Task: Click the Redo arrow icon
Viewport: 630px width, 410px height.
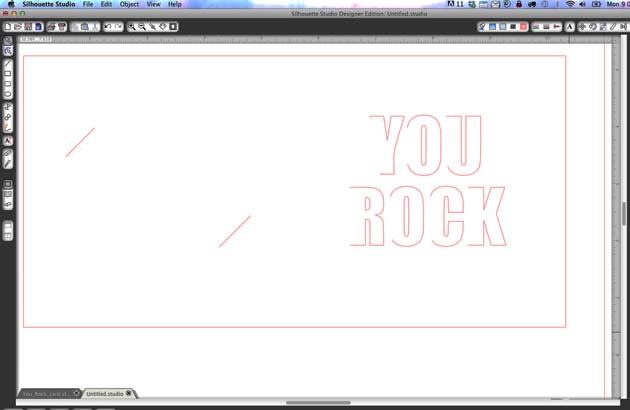Action: click(118, 27)
